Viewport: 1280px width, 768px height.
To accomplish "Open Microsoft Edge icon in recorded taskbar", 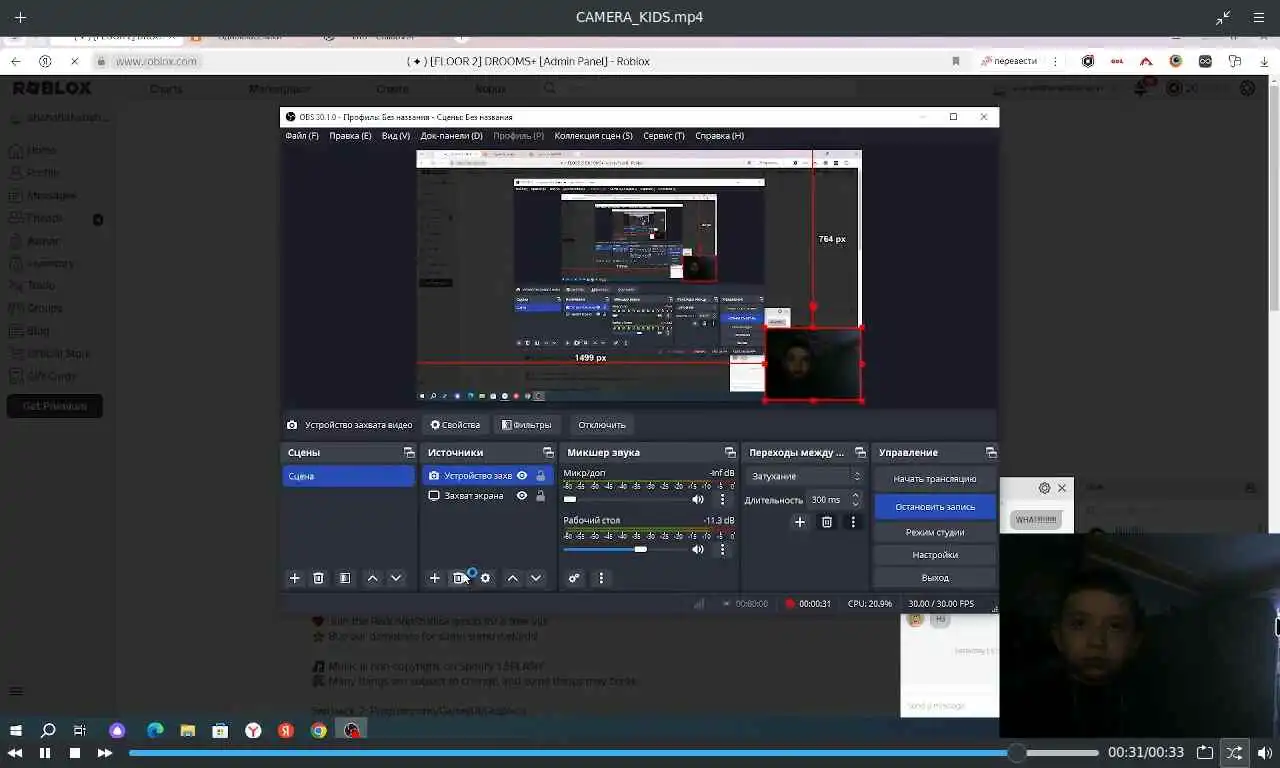I will coord(155,731).
